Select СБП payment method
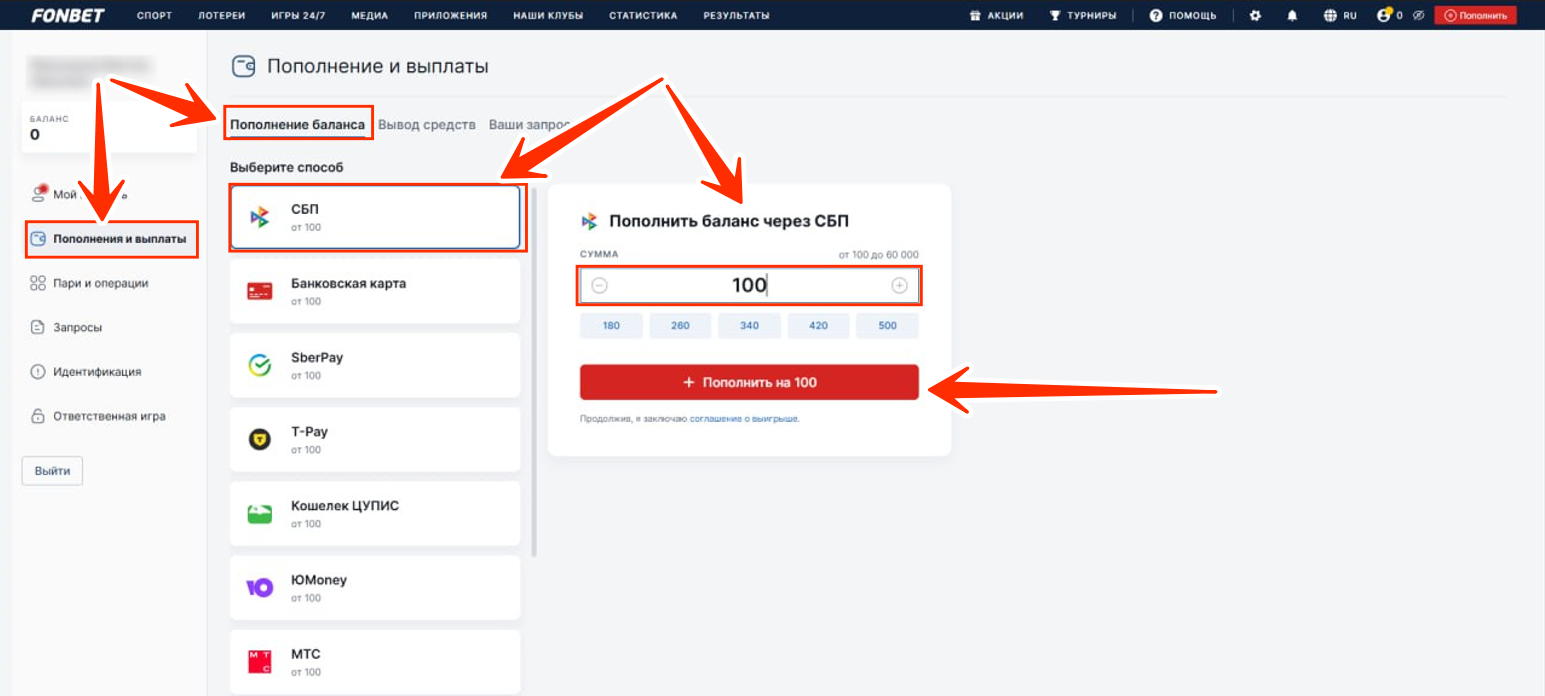The width and height of the screenshot is (1545, 696). click(375, 217)
